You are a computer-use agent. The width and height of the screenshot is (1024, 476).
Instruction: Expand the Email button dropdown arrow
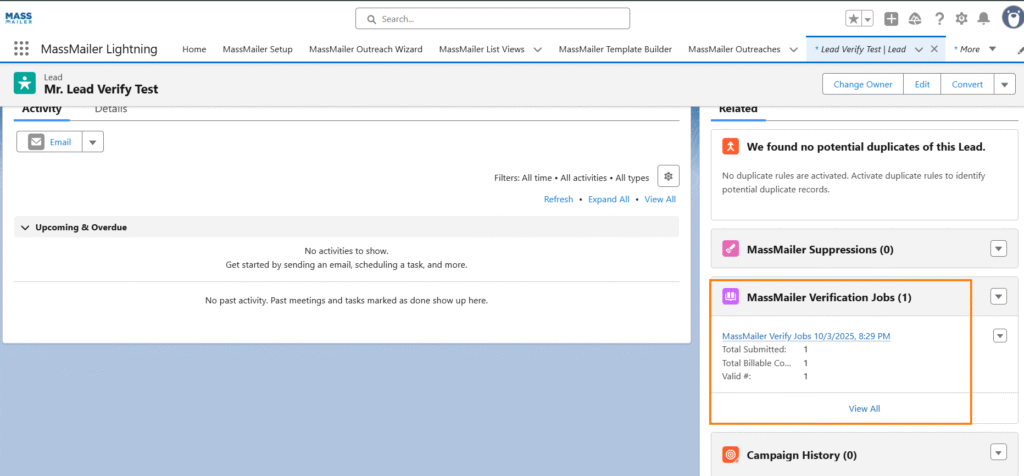pos(92,142)
